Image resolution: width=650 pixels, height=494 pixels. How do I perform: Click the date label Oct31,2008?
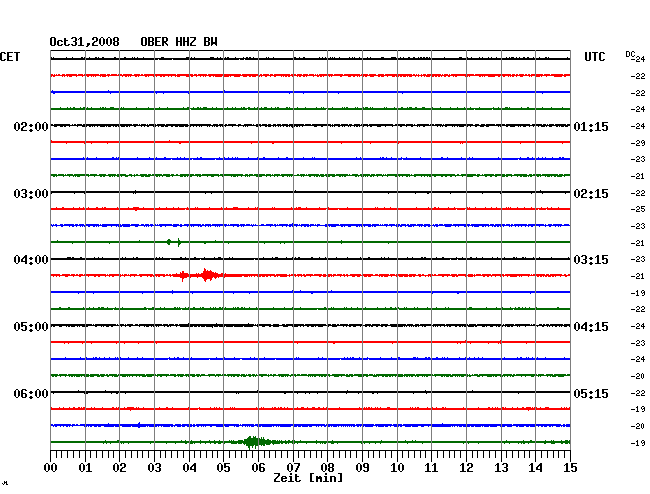[85, 42]
